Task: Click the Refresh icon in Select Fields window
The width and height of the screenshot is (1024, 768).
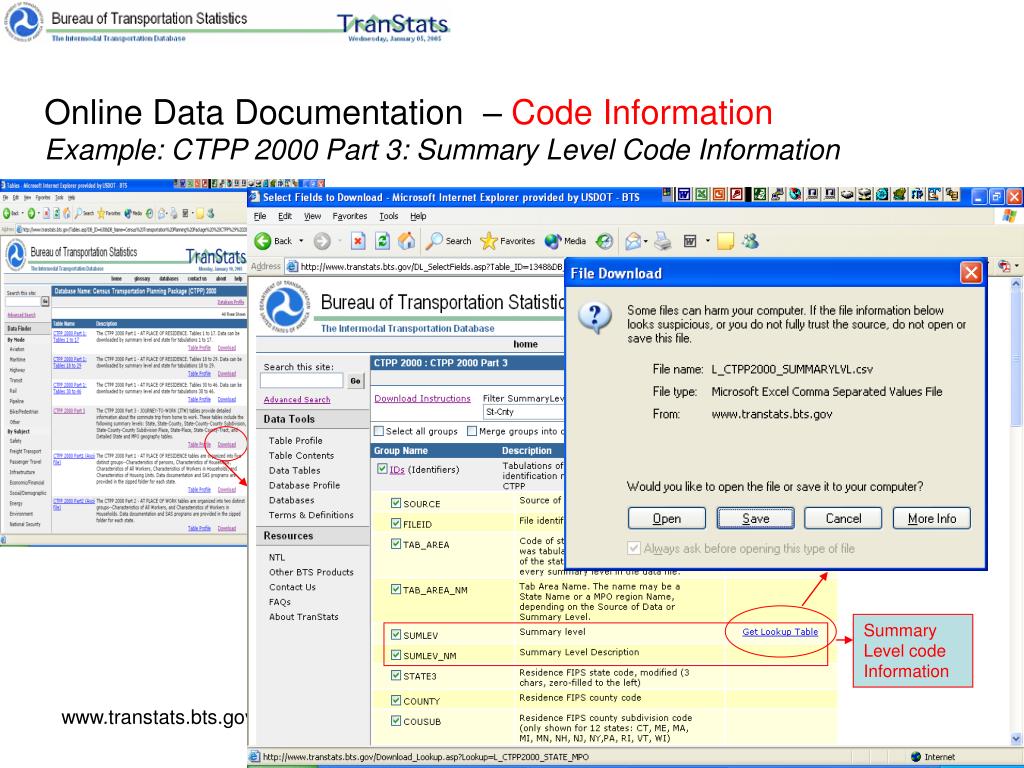Action: 383,242
